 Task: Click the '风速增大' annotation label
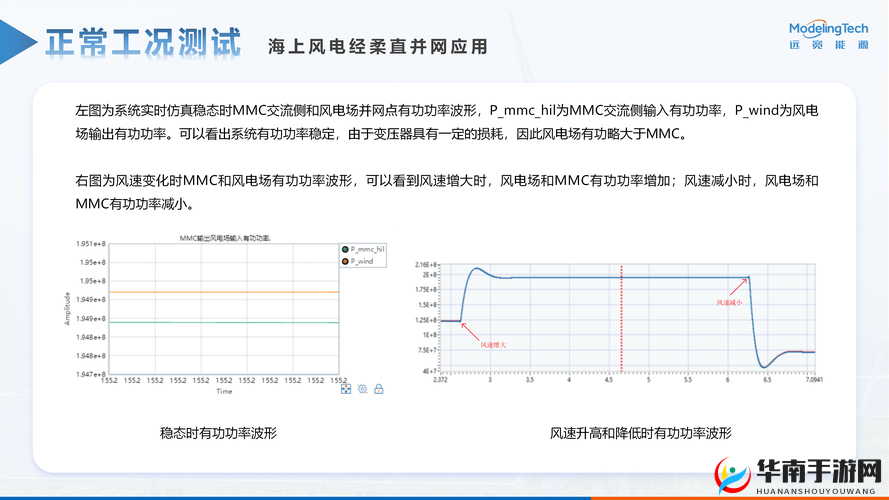point(493,345)
